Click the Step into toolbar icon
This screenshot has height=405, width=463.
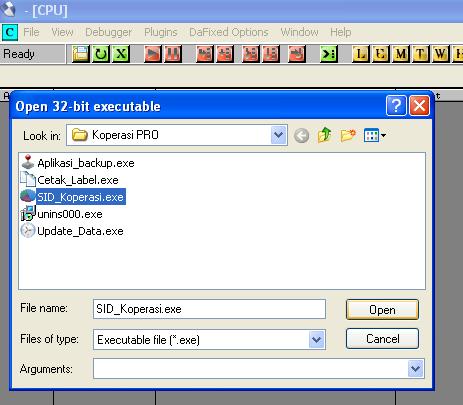[205, 54]
